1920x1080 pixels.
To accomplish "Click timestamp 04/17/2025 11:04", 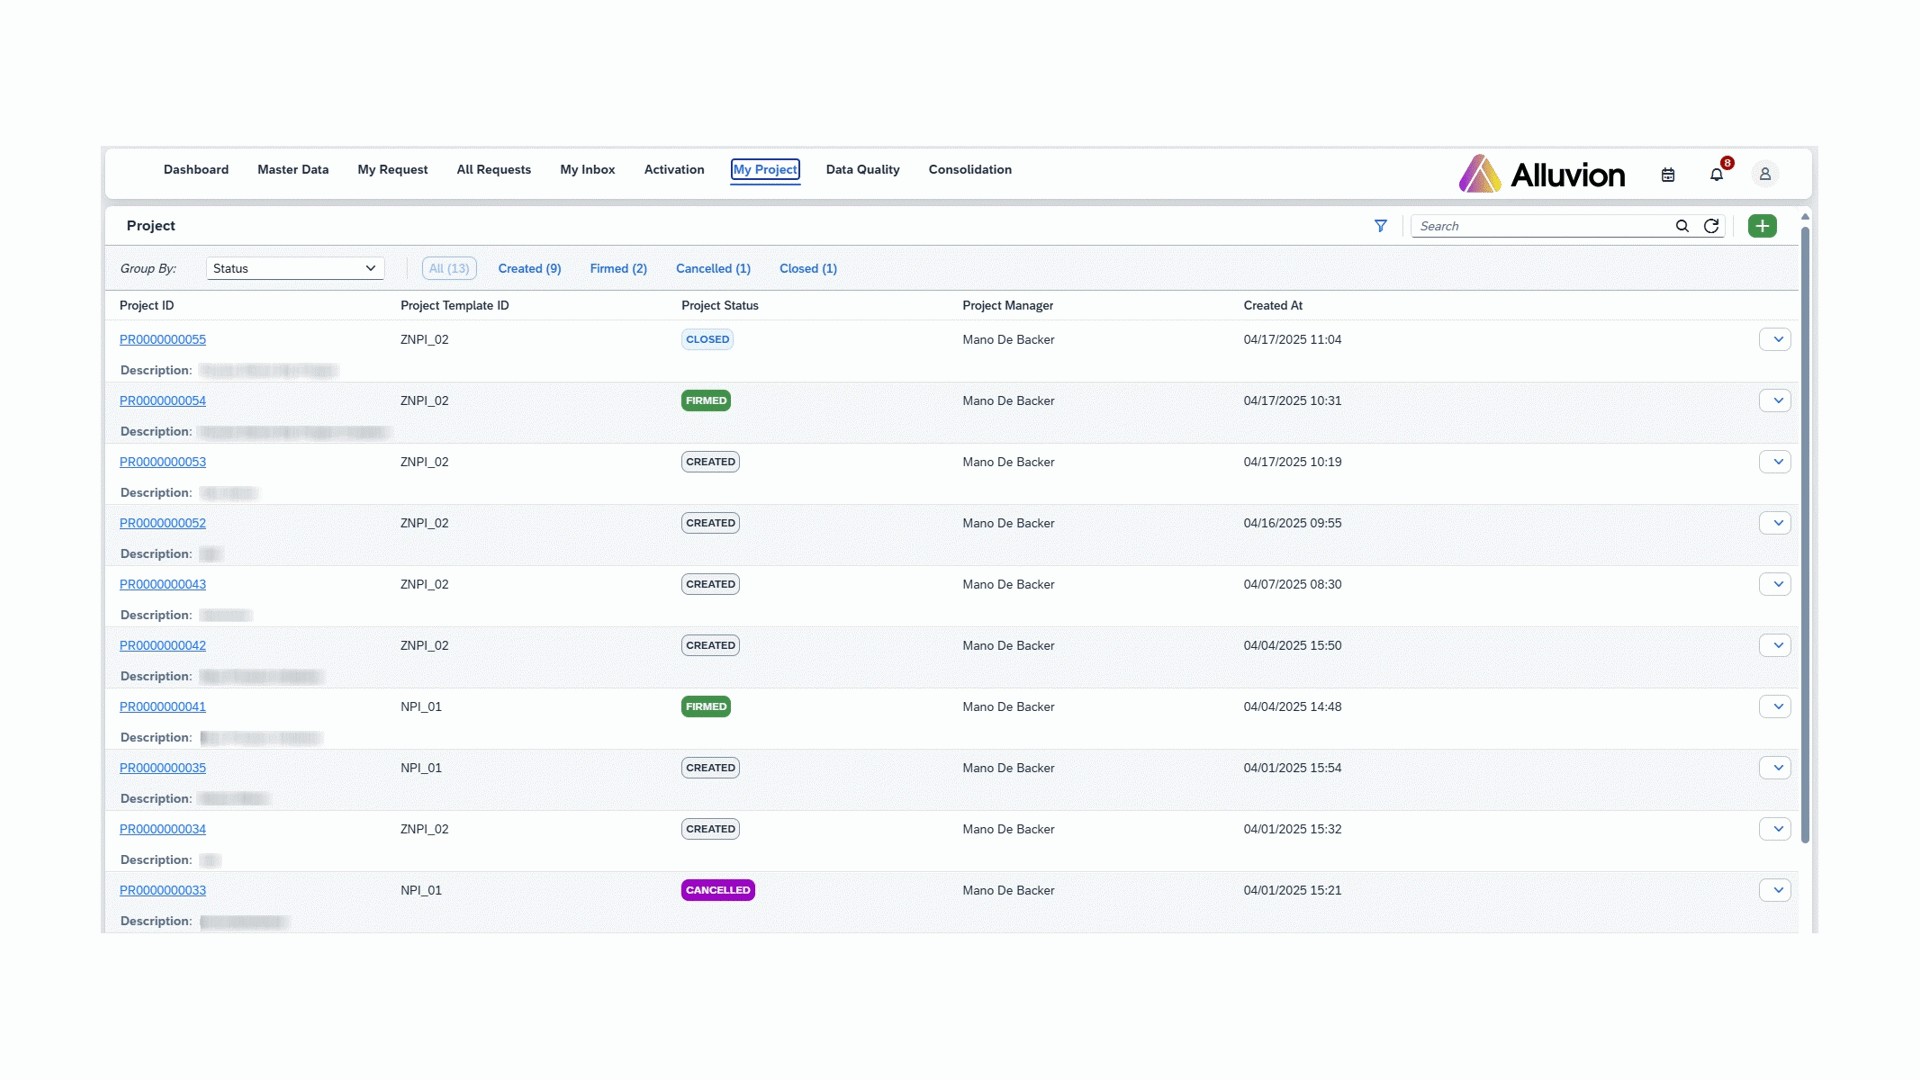I will 1293,340.
